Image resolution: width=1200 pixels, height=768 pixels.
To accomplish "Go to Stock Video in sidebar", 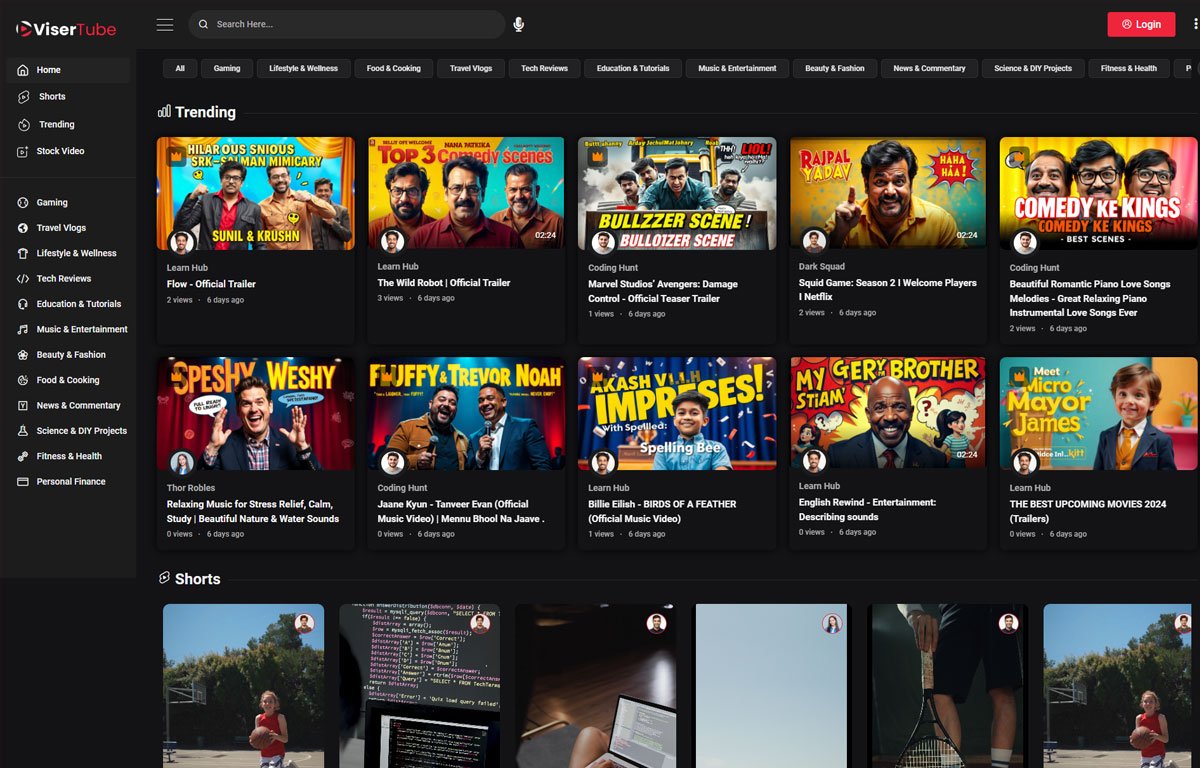I will point(60,151).
